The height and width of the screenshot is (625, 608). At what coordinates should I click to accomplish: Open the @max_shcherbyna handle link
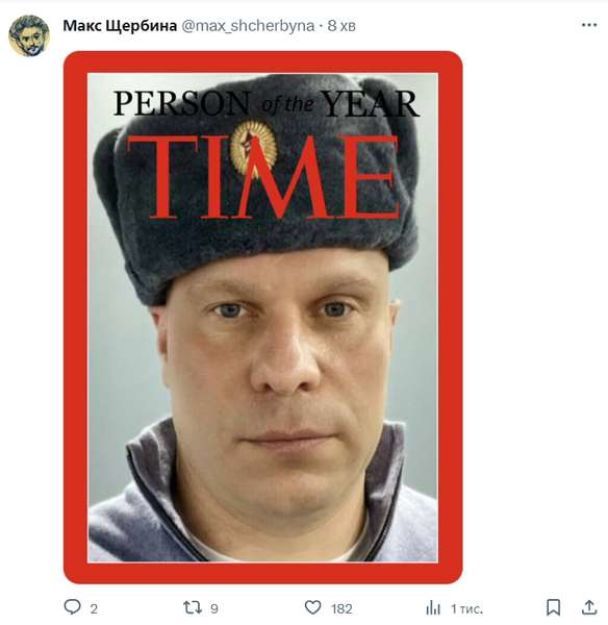point(248,26)
